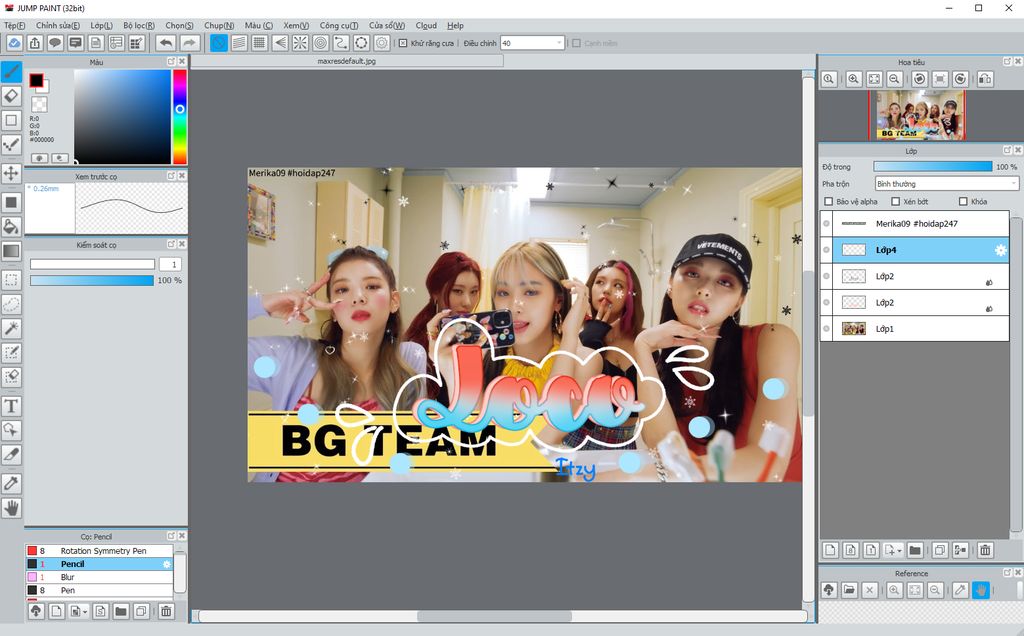1024x636 pixels.
Task: Click snap off icon highlighted in blue
Action: 219,43
